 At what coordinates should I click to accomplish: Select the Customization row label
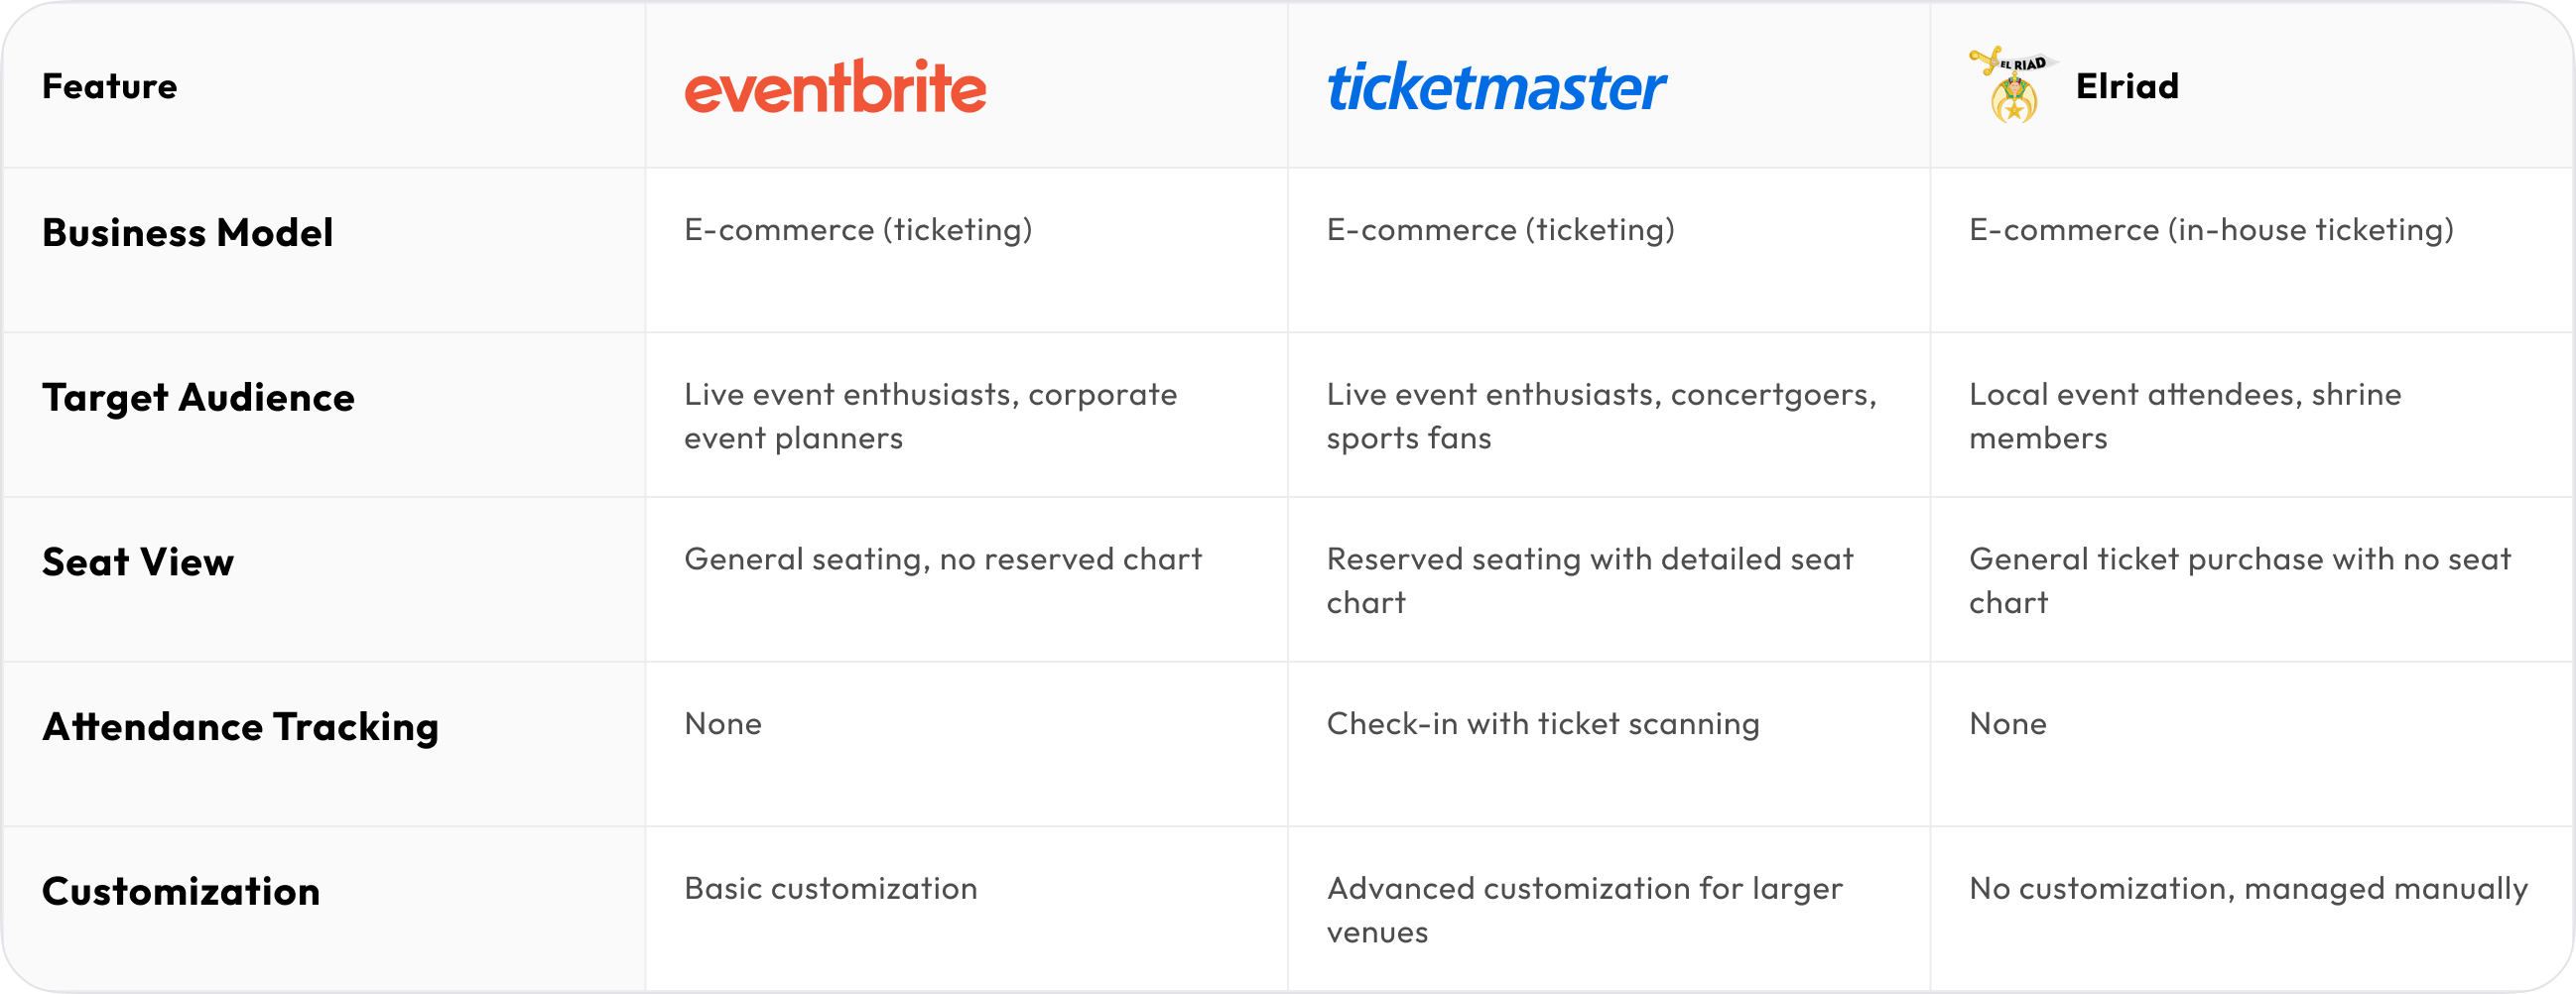click(181, 891)
